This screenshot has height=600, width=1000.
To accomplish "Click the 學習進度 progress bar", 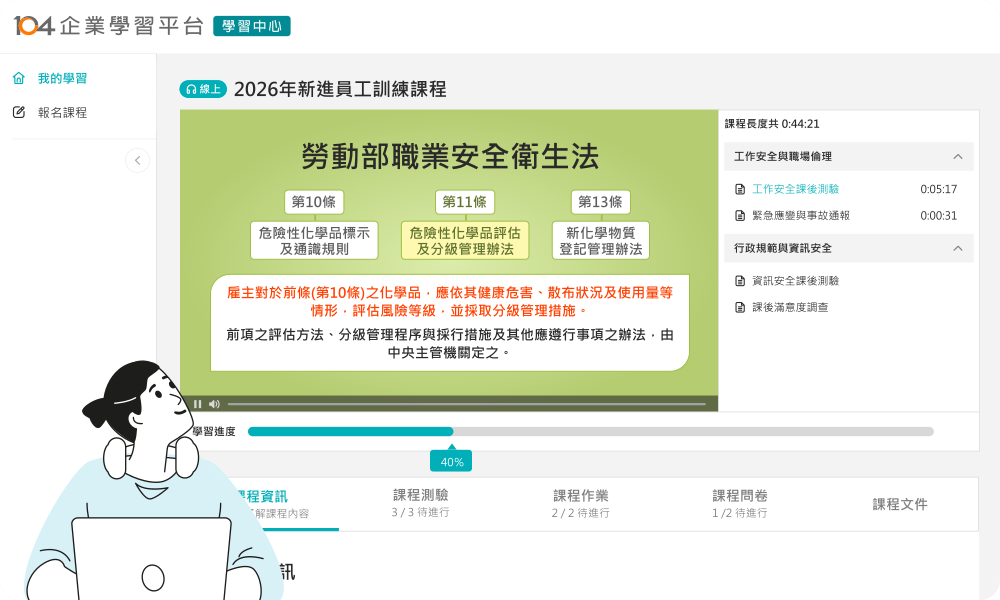I will (591, 432).
